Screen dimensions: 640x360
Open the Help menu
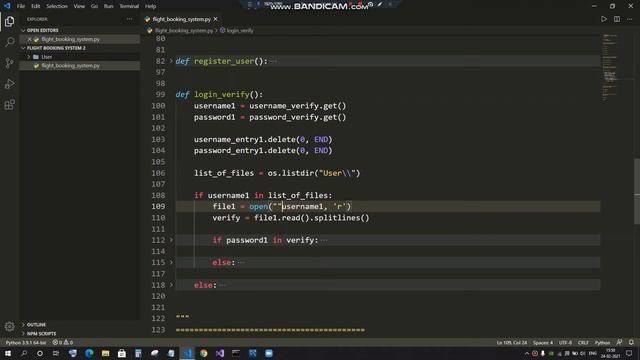(151, 6)
